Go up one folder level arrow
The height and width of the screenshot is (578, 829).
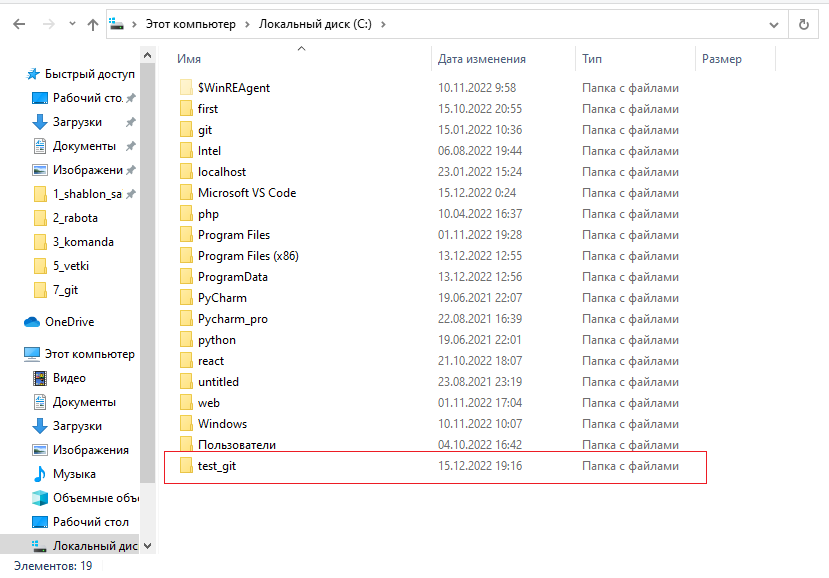pyautogui.click(x=93, y=24)
